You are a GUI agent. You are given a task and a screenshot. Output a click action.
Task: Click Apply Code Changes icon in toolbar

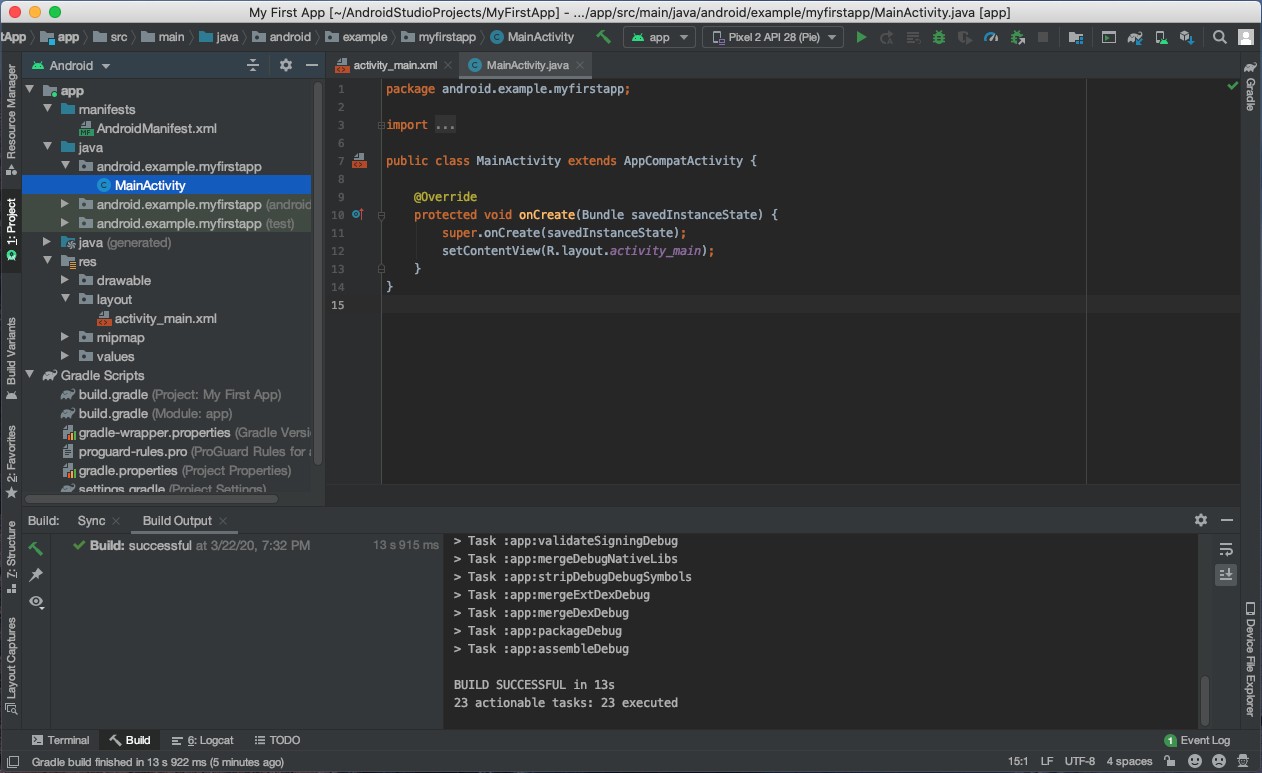(912, 37)
